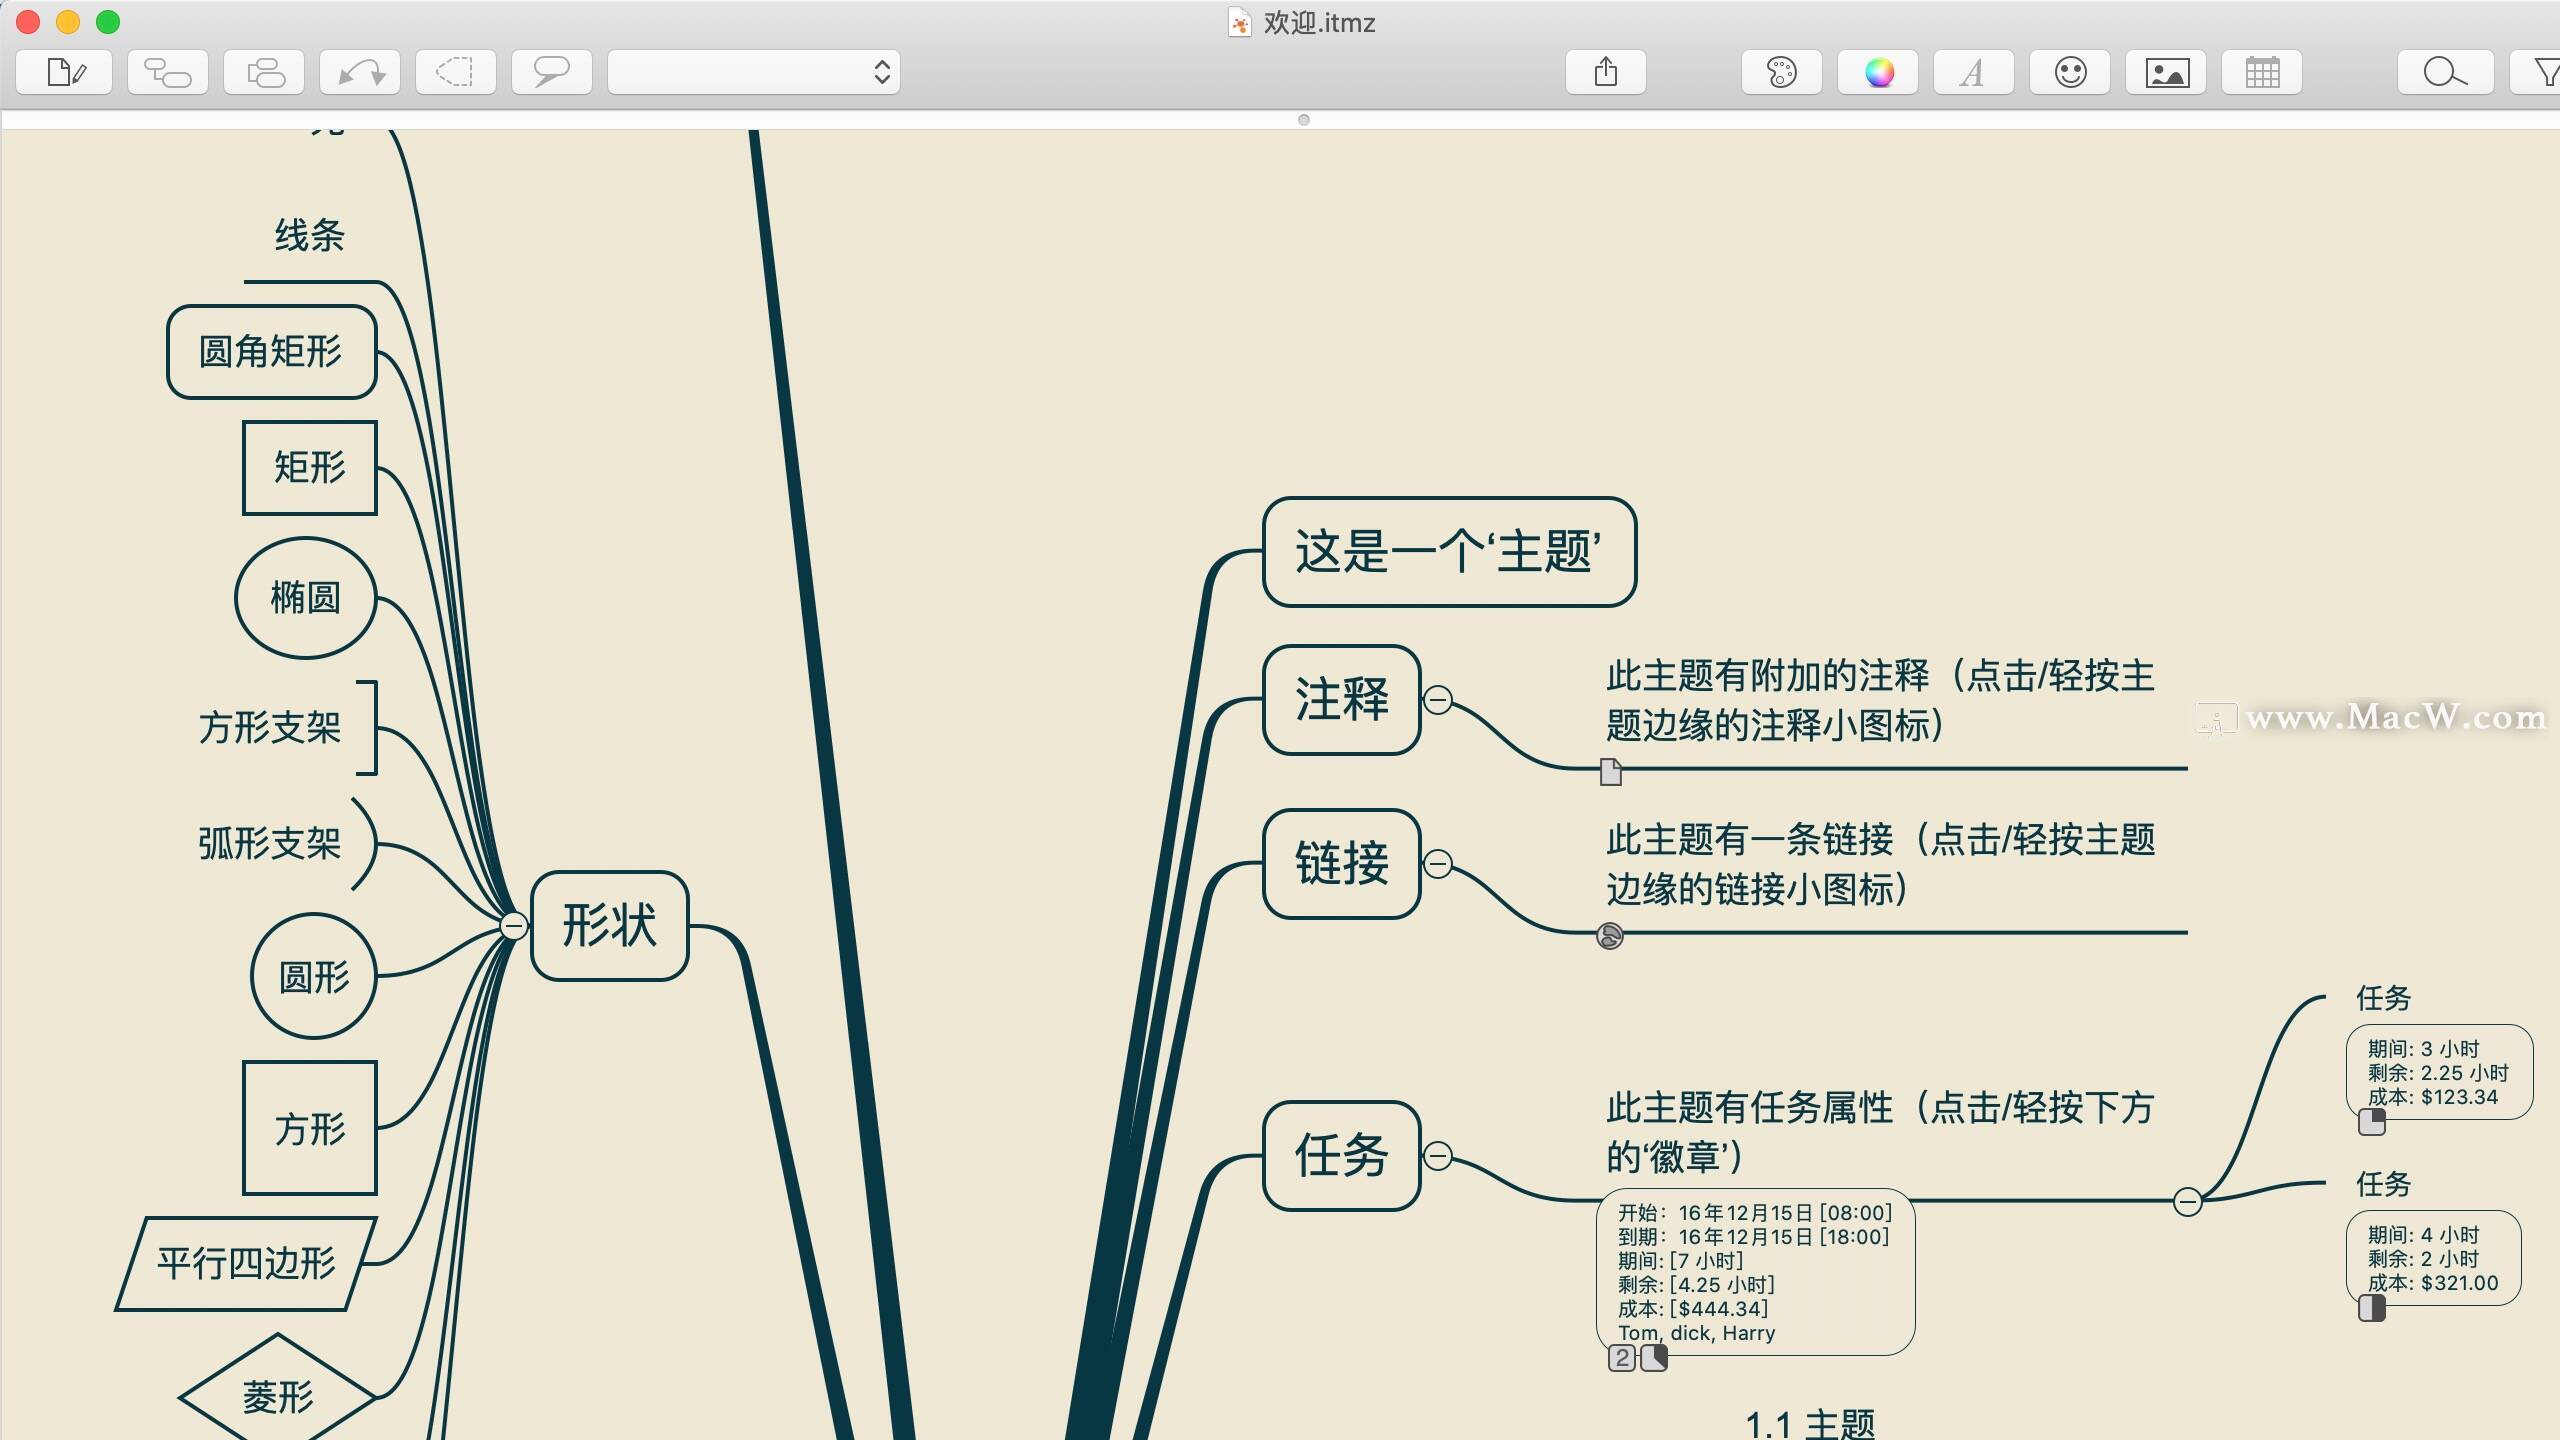
Task: Click the share export button
Action: (1605, 72)
